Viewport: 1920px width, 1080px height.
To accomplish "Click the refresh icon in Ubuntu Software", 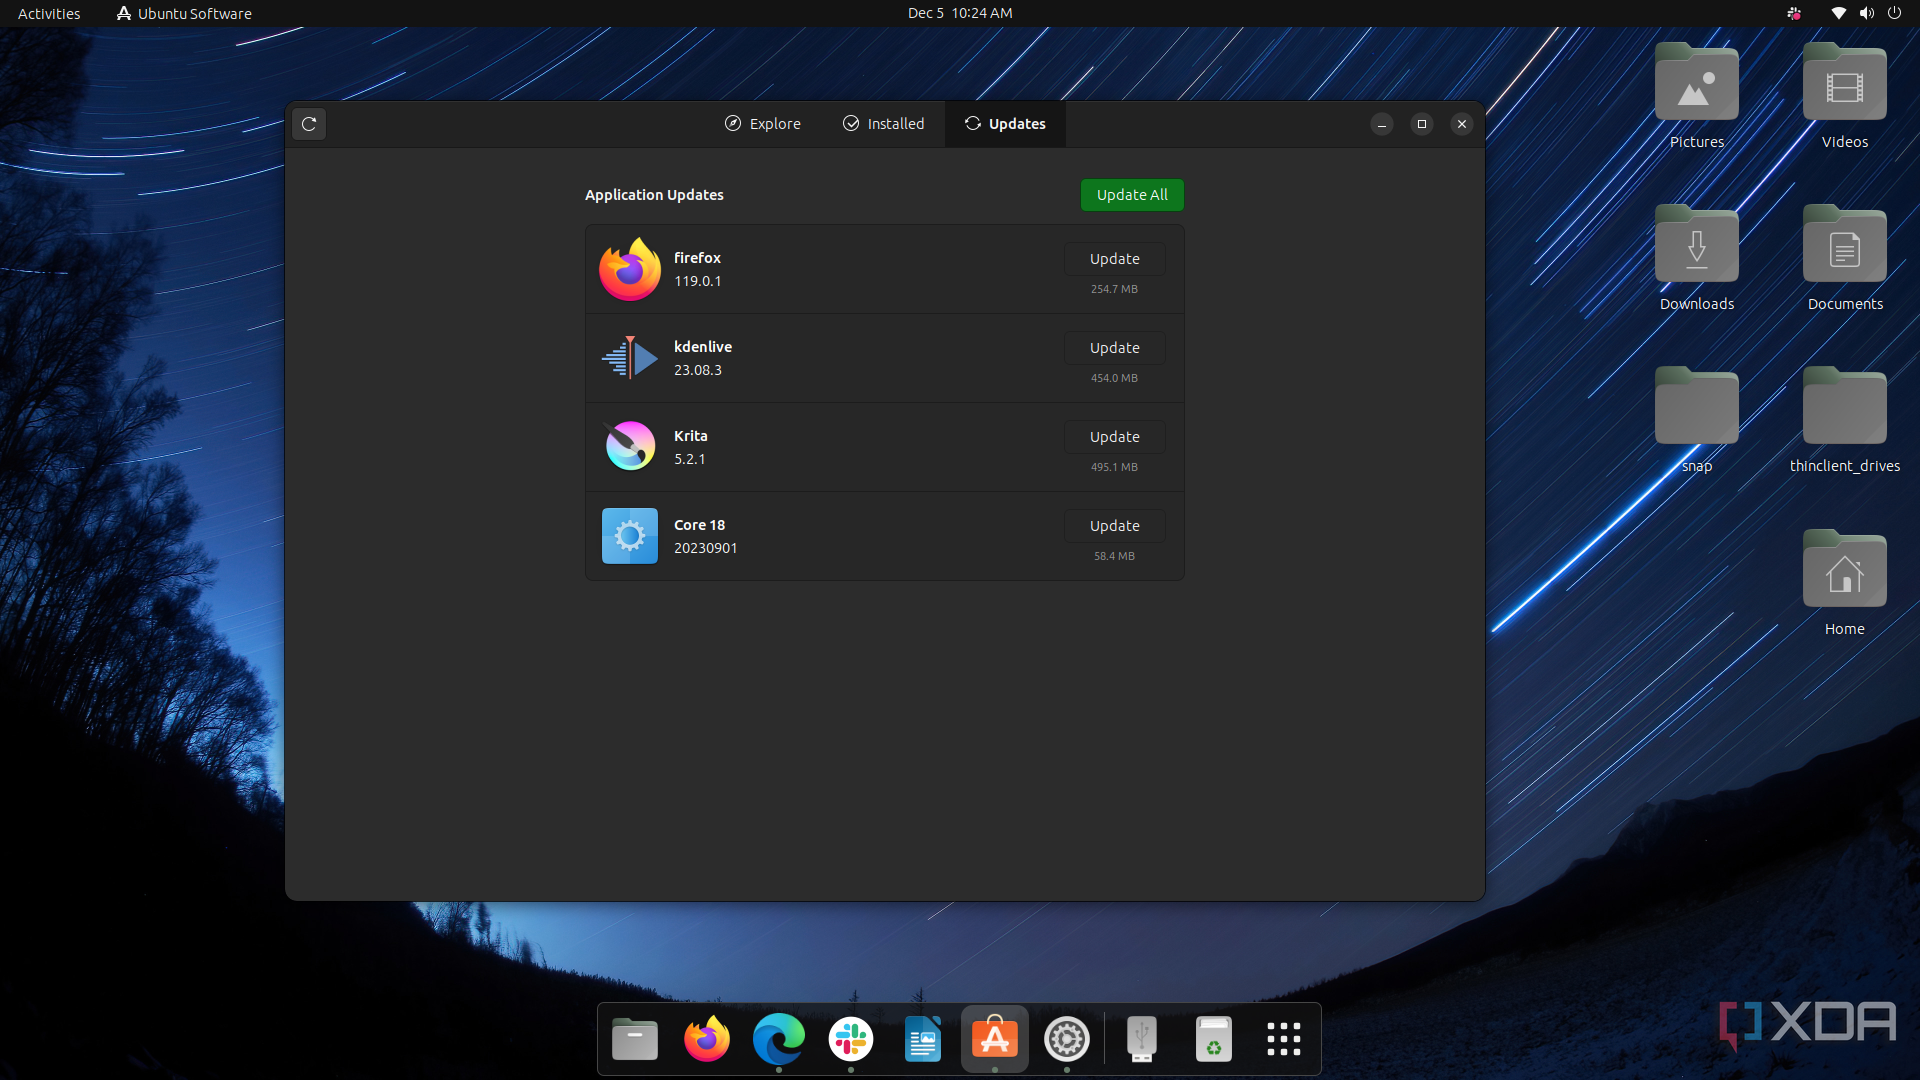I will coord(309,123).
